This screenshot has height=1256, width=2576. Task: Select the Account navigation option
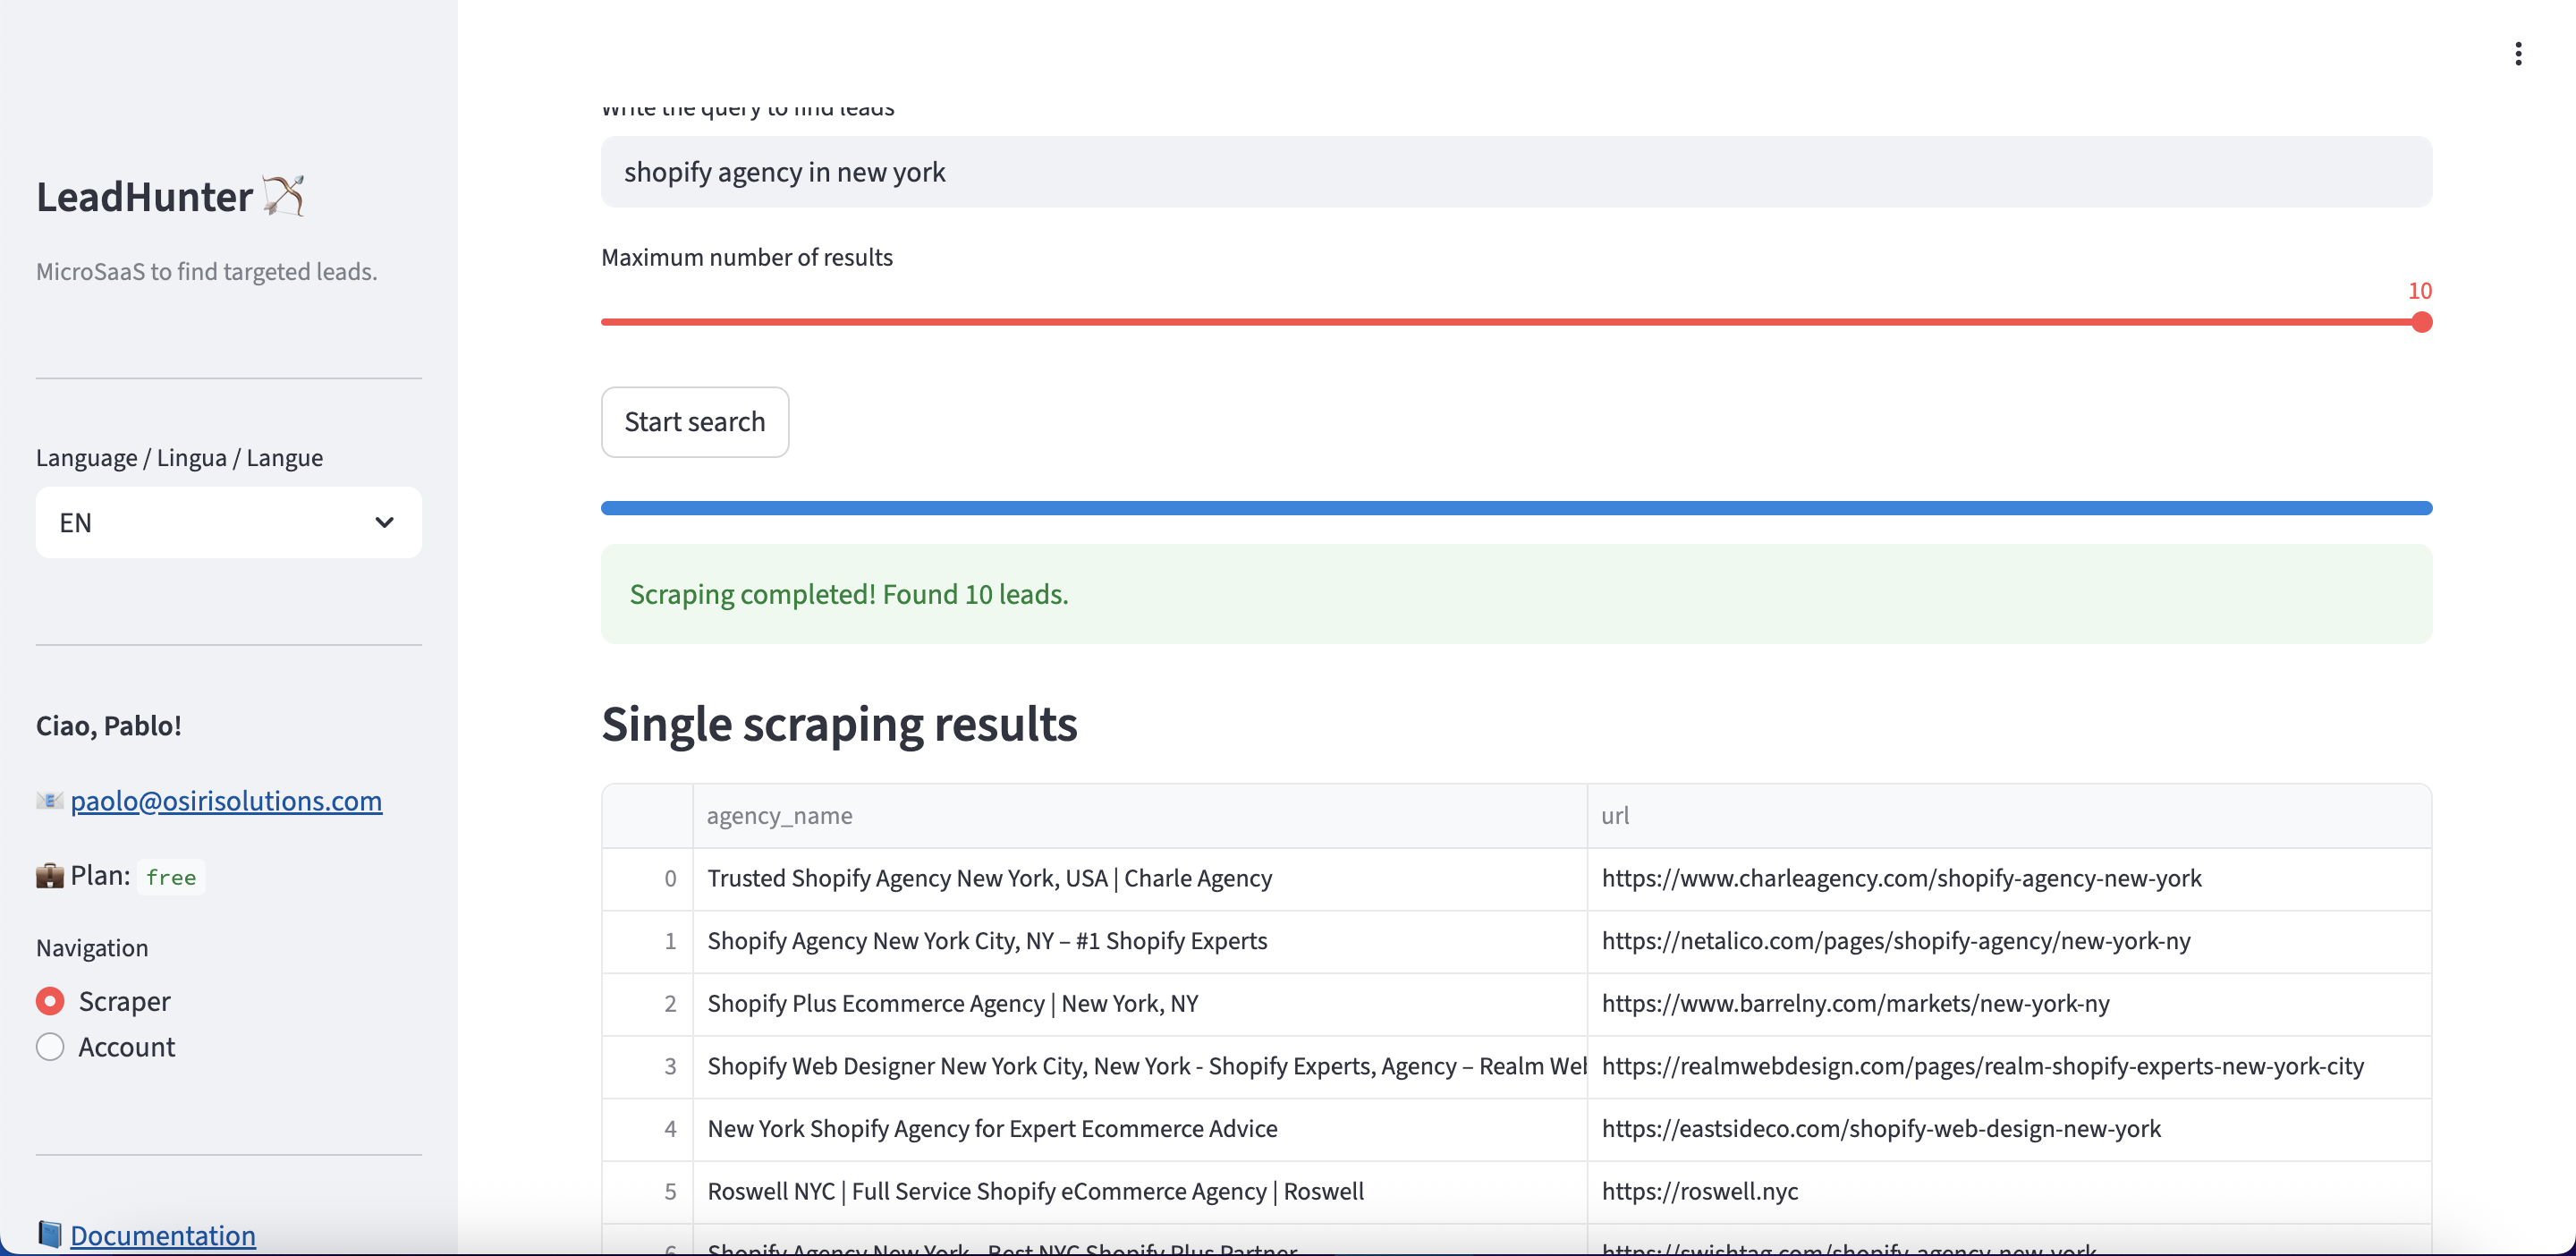tap(51, 1047)
